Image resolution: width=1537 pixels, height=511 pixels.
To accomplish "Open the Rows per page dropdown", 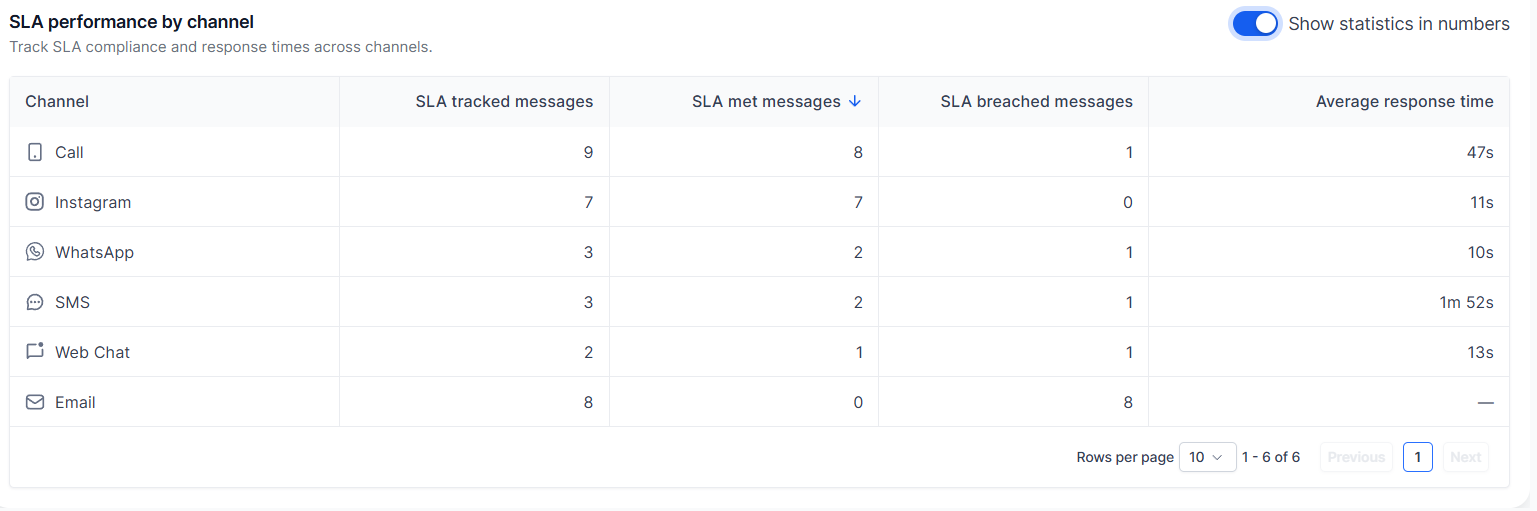I will pos(1207,457).
